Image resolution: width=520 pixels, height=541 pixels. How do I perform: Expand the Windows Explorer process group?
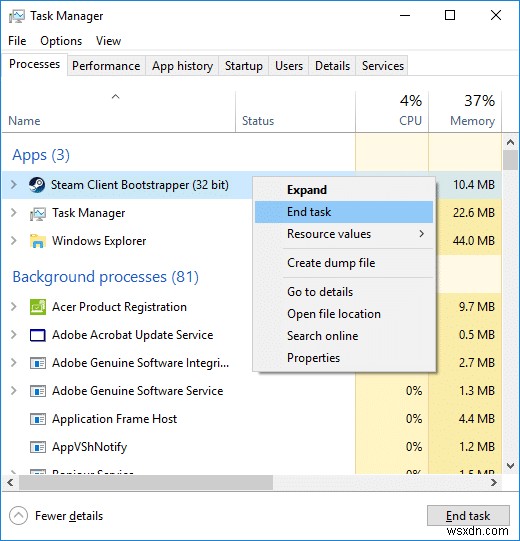[x=14, y=240]
